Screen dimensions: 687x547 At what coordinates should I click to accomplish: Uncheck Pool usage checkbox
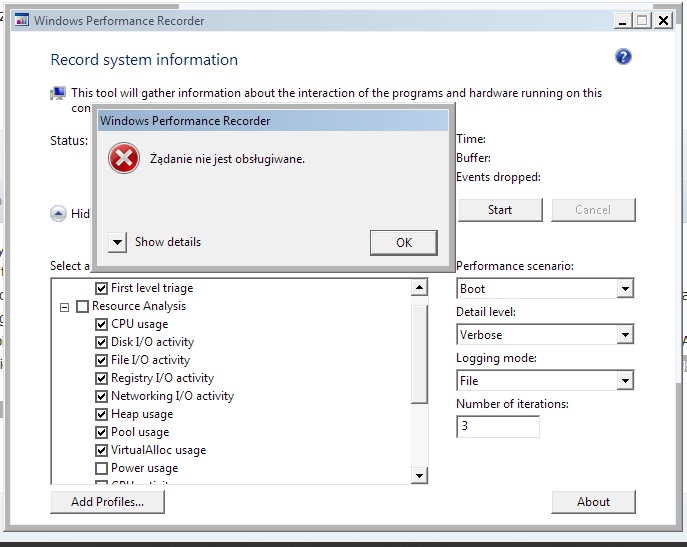pos(101,432)
